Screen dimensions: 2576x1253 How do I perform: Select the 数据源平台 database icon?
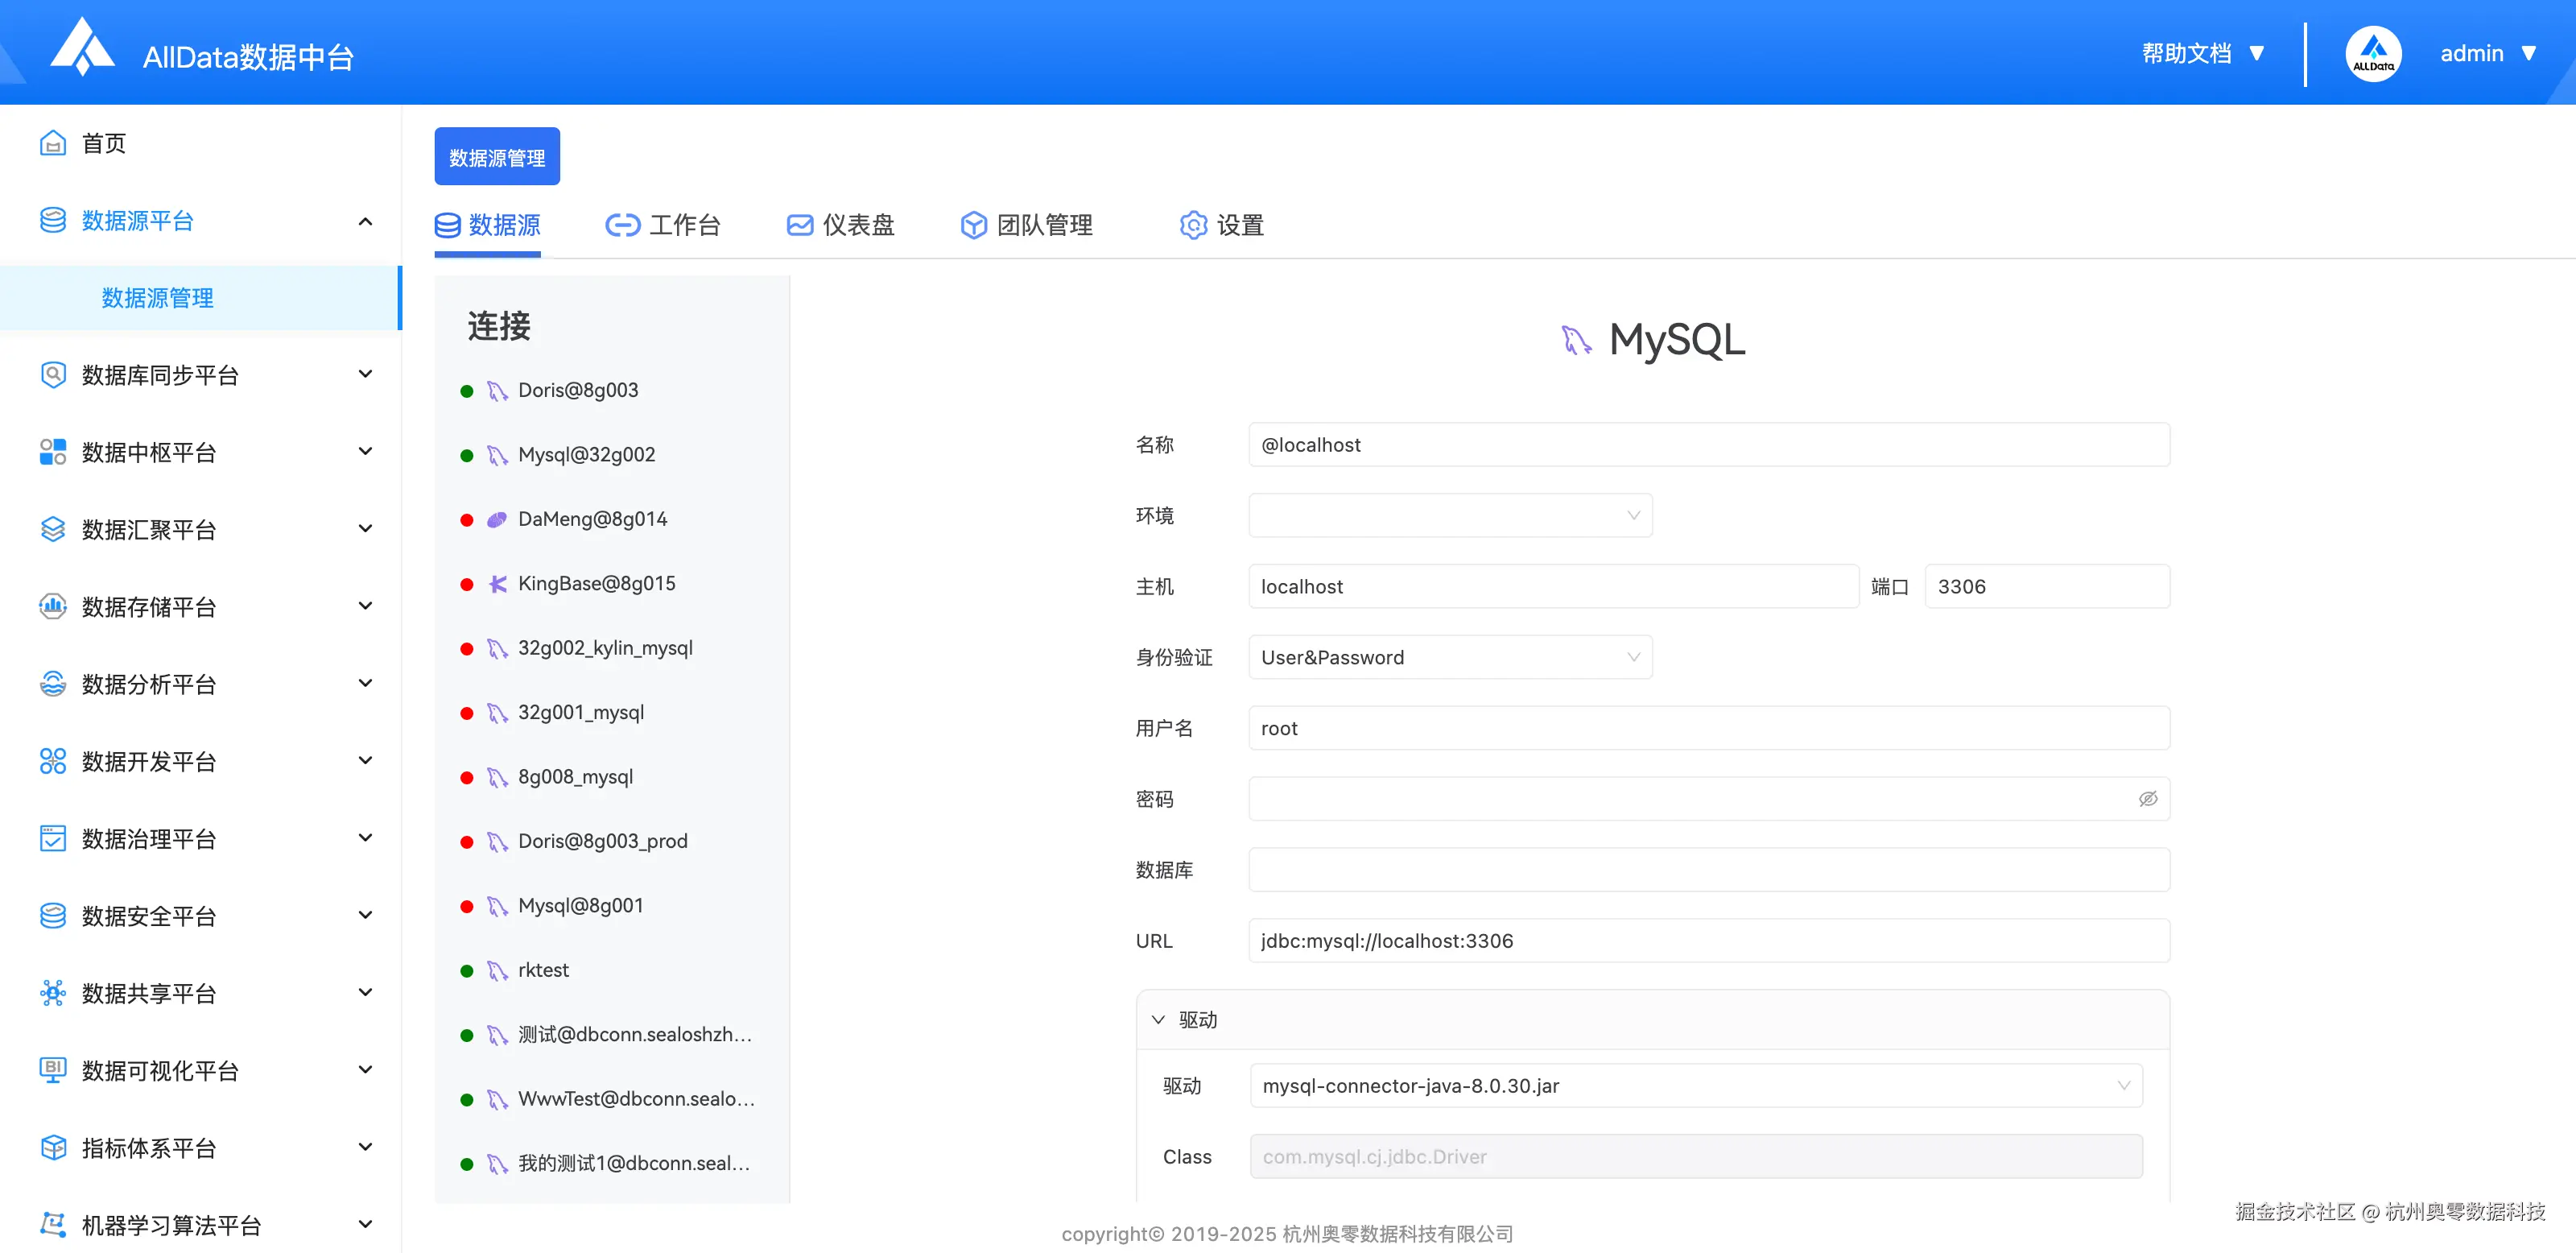53,220
